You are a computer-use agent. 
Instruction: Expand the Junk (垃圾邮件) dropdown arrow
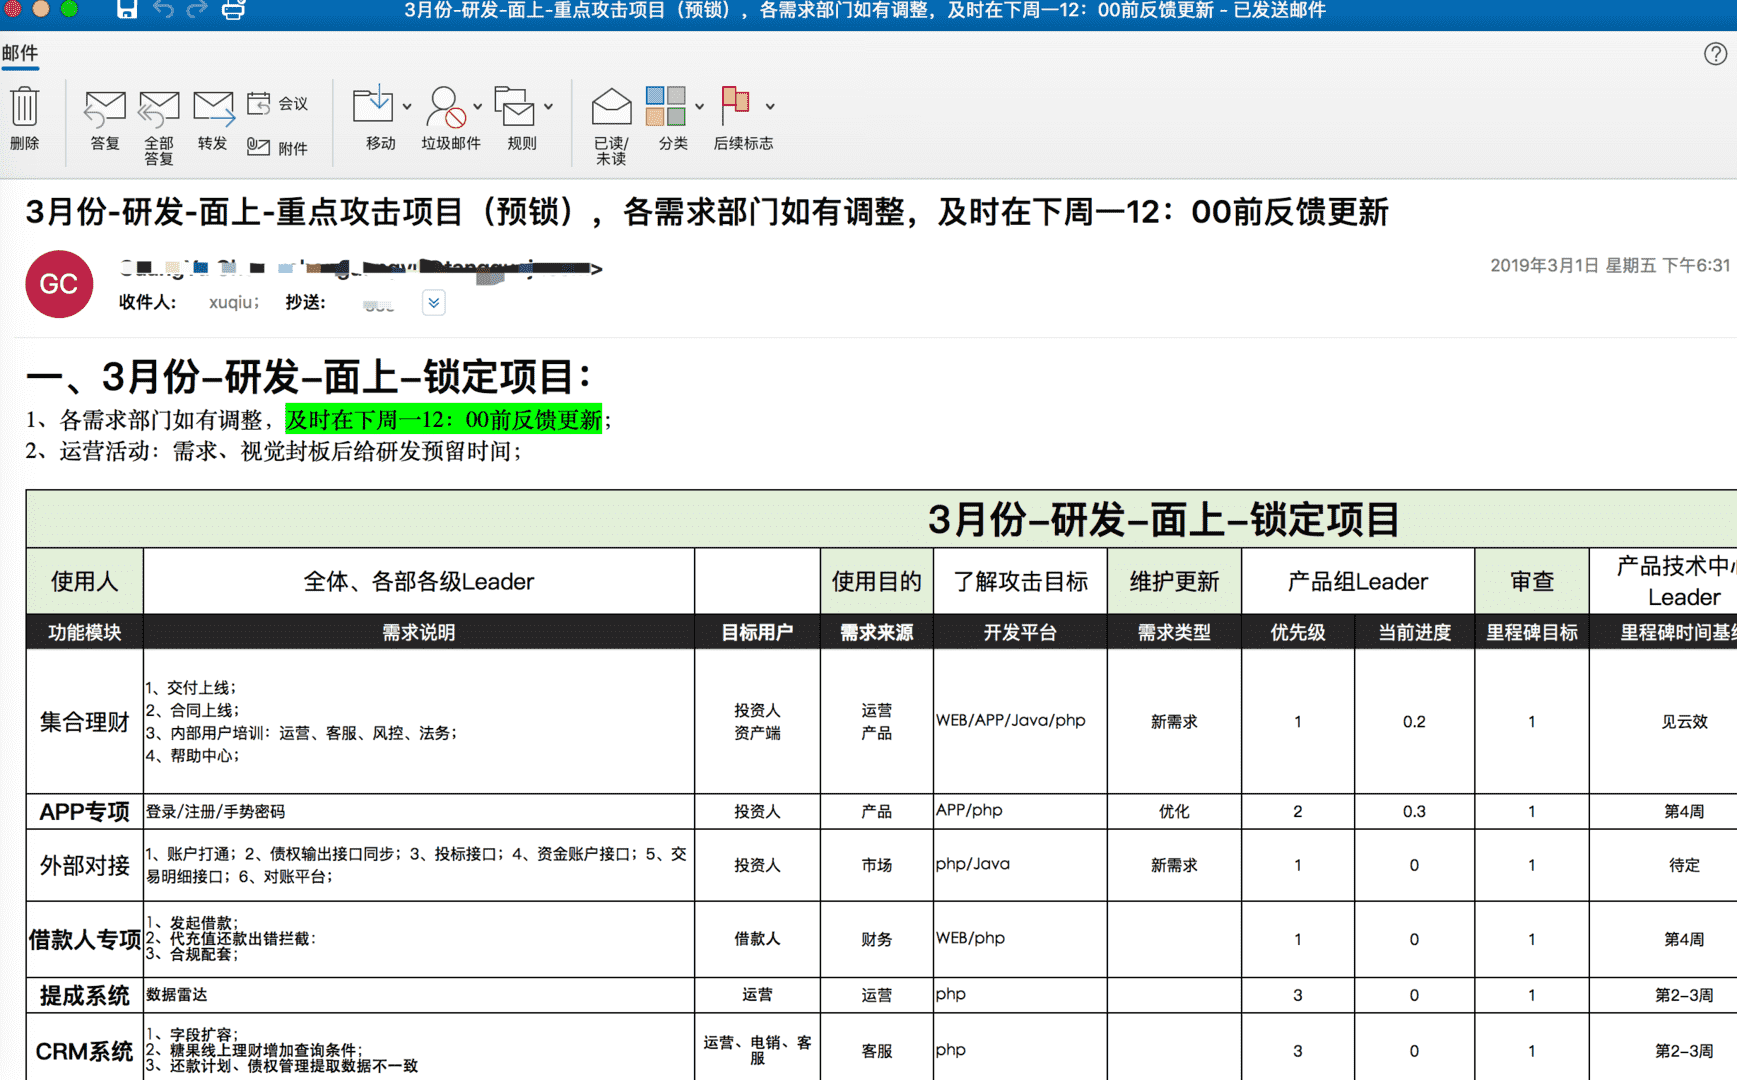478,106
